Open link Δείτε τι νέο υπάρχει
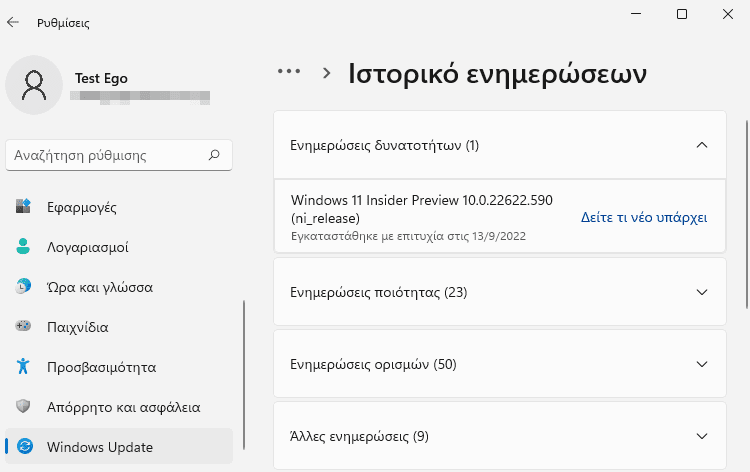The image size is (750, 472). coord(644,218)
